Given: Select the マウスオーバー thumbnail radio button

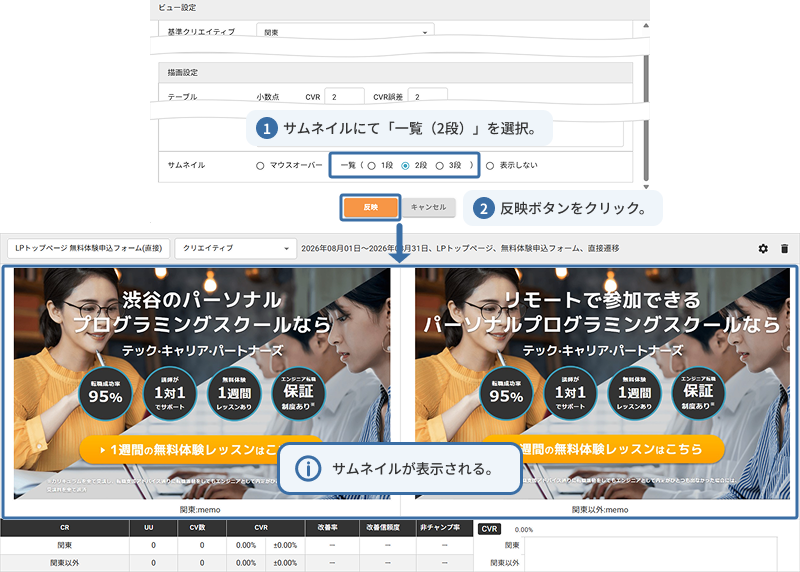Looking at the screenshot, I should [x=260, y=166].
